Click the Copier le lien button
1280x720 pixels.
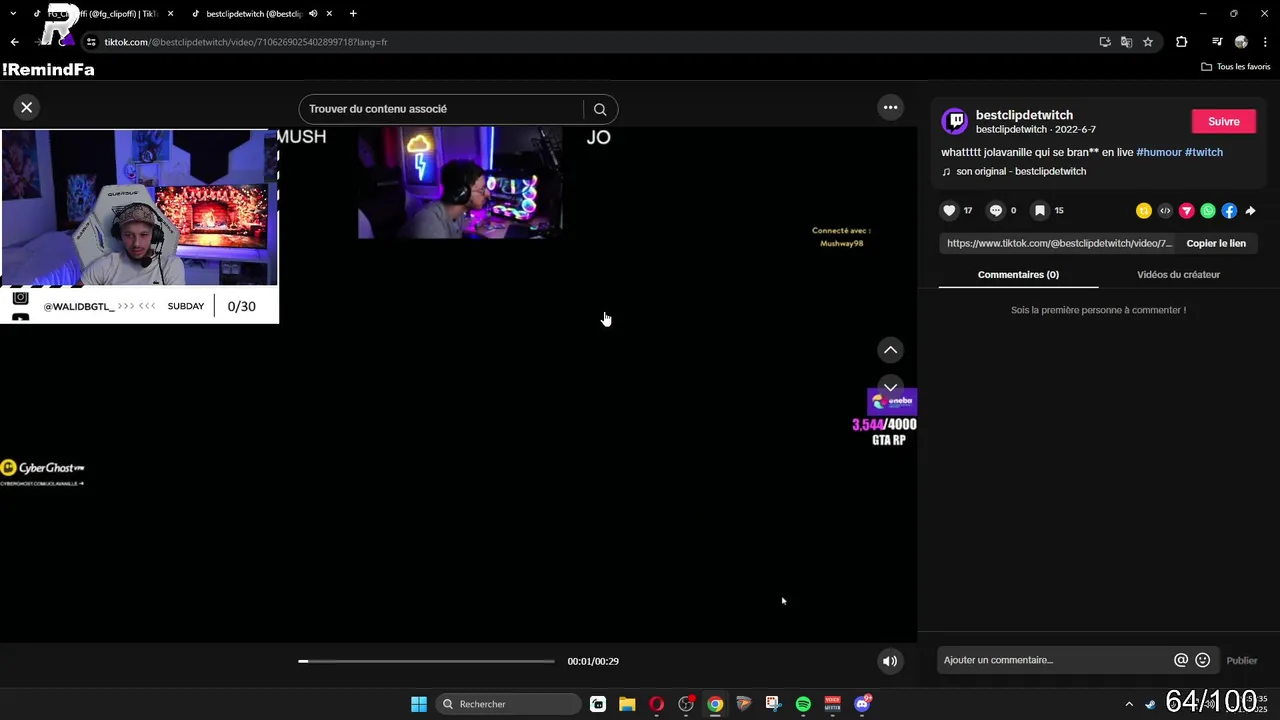click(x=1216, y=243)
